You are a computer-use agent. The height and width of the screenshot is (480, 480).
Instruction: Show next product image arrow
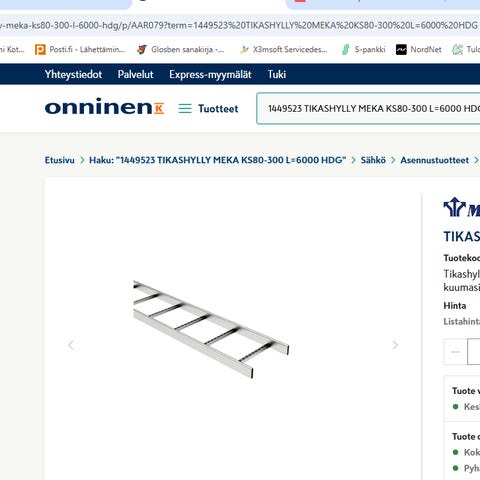click(395, 345)
